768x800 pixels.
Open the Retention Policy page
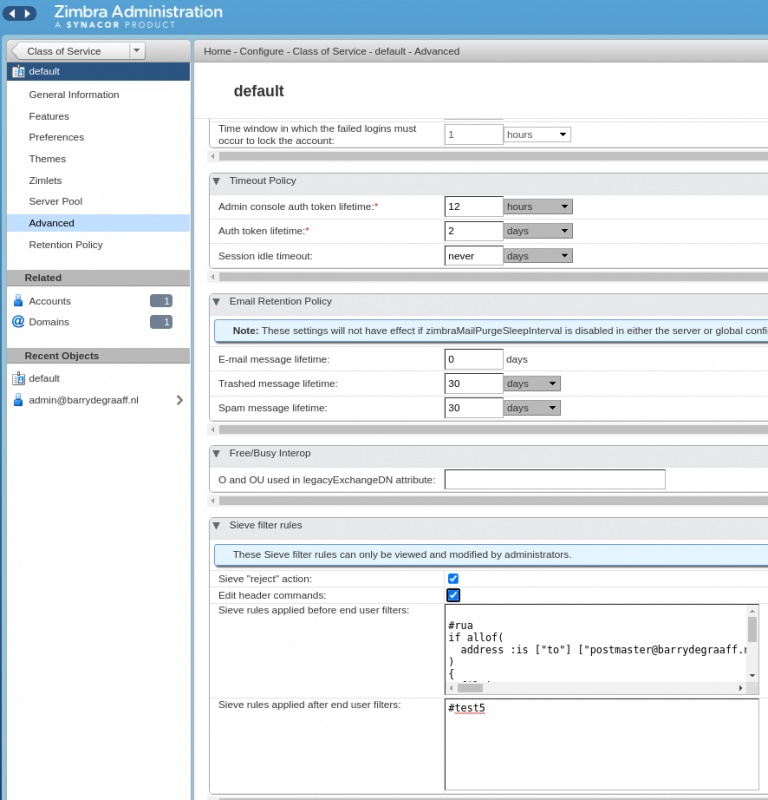65,245
